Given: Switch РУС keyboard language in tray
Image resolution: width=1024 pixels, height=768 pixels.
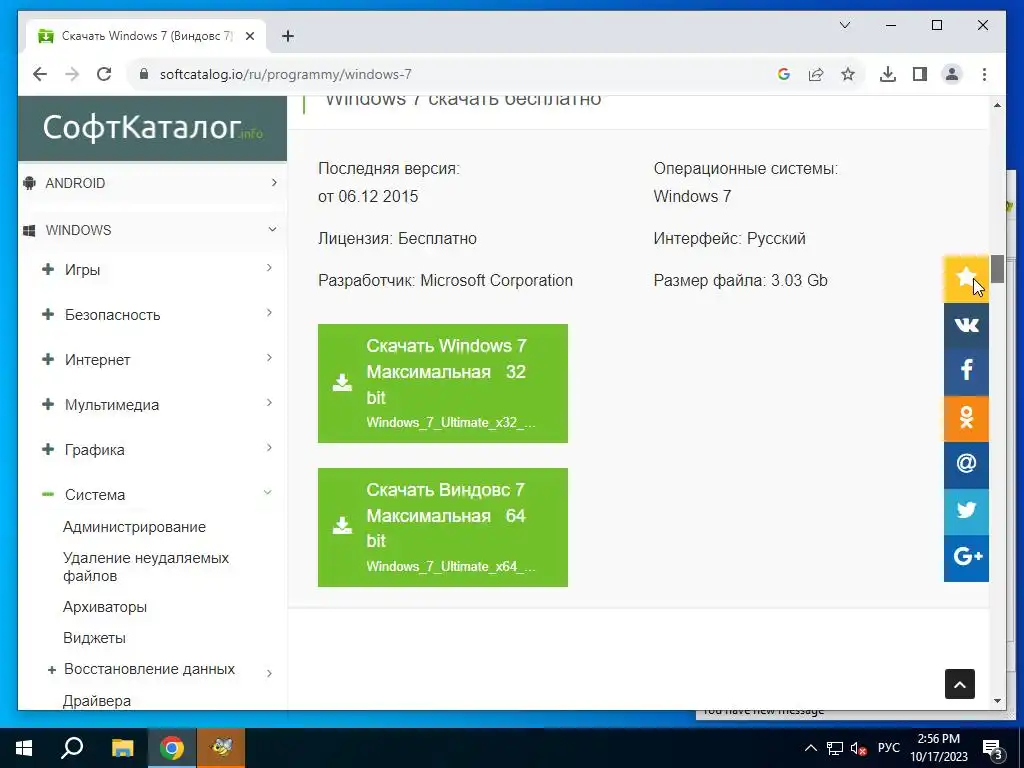Looking at the screenshot, I should coord(888,748).
